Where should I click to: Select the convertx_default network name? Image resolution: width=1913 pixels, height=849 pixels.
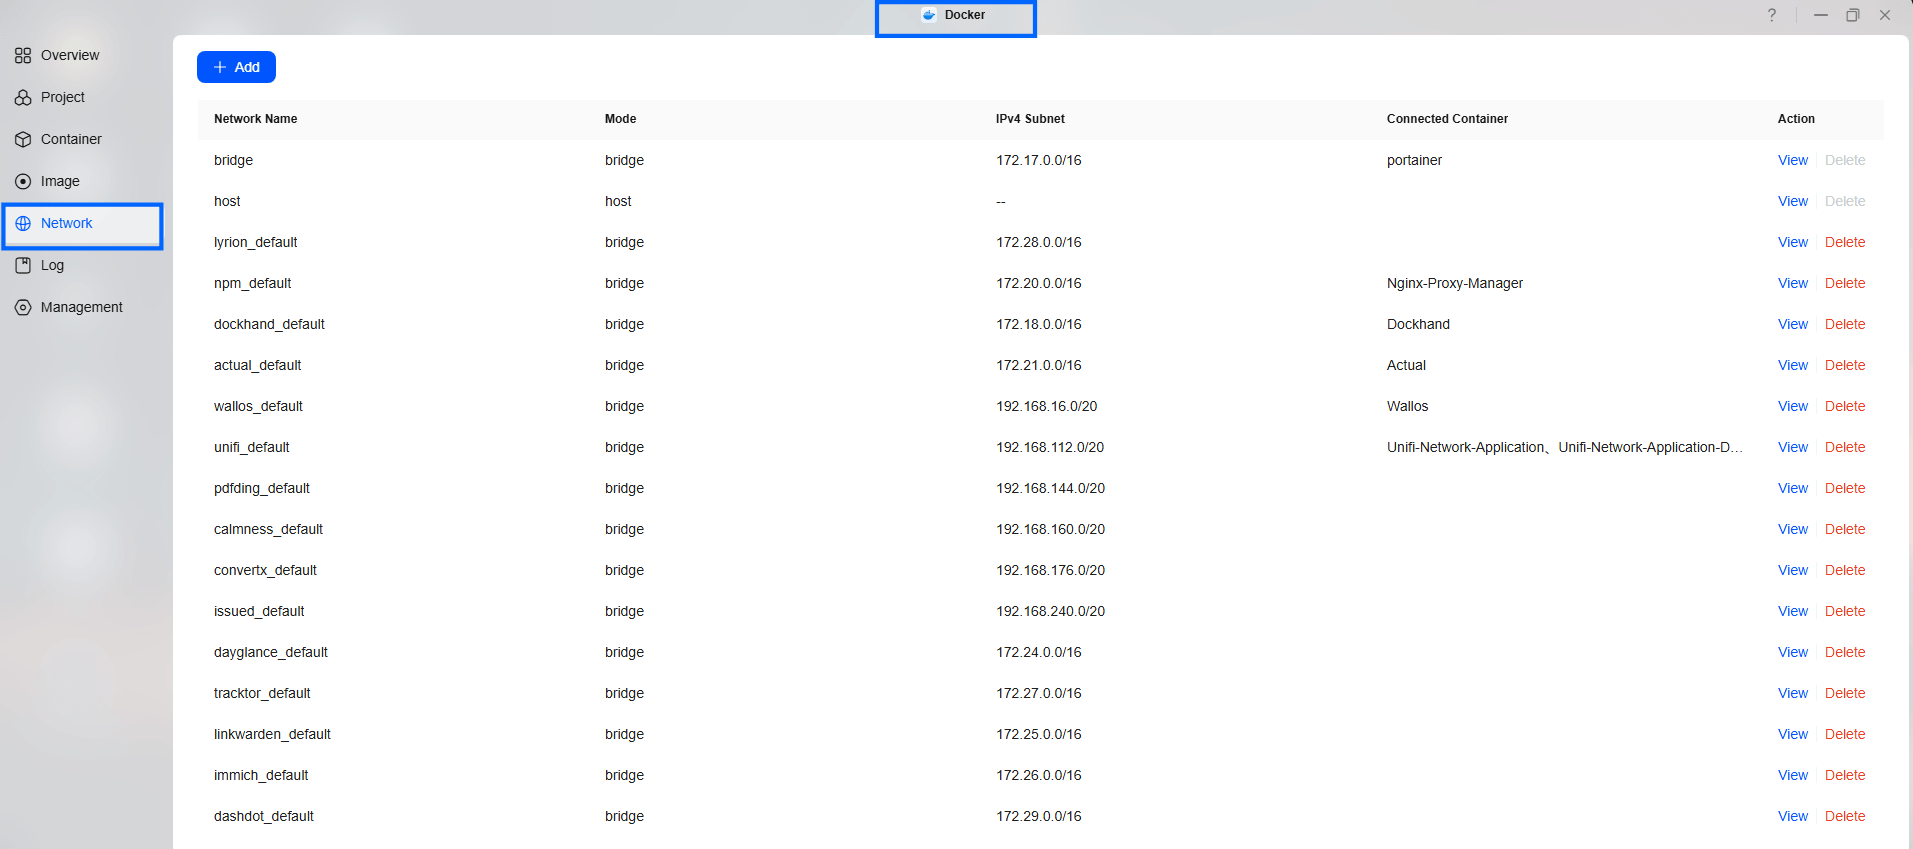coord(265,570)
